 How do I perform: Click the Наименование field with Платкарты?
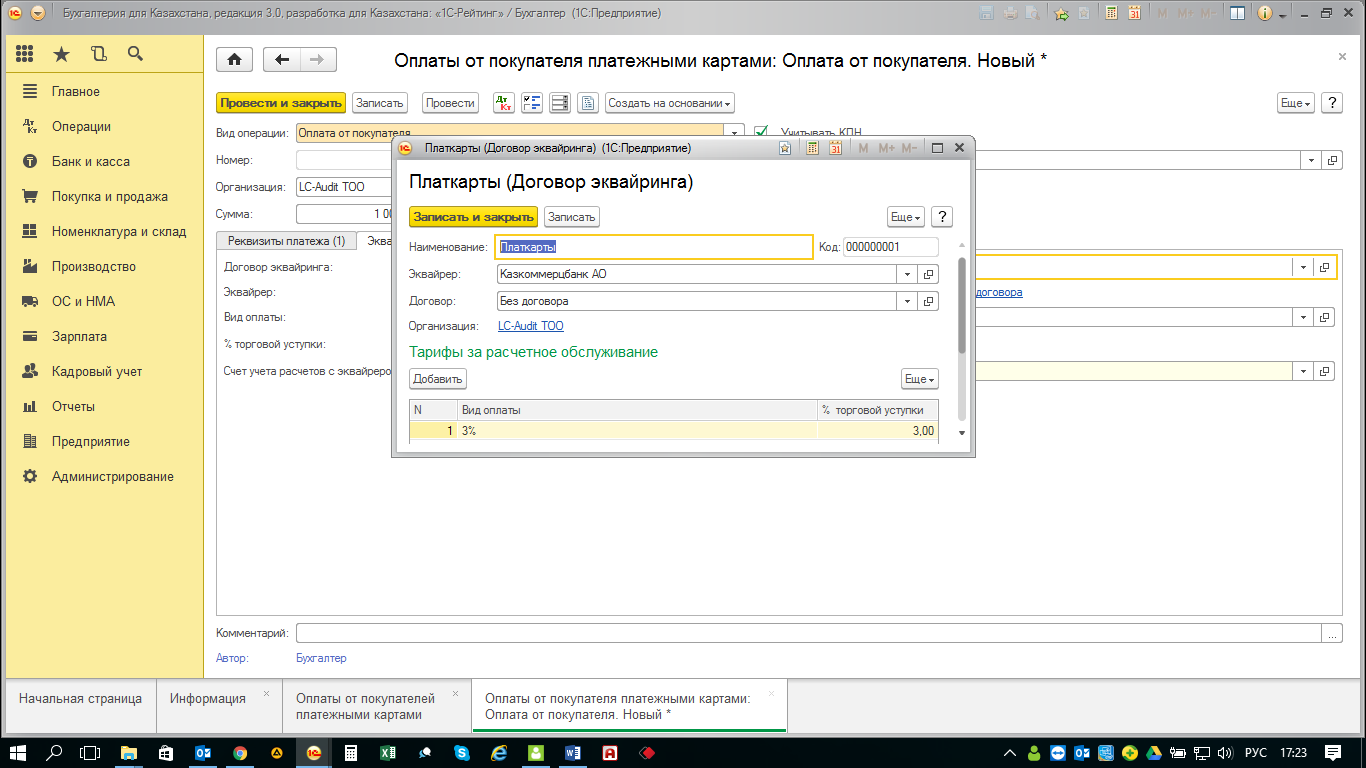(x=654, y=247)
